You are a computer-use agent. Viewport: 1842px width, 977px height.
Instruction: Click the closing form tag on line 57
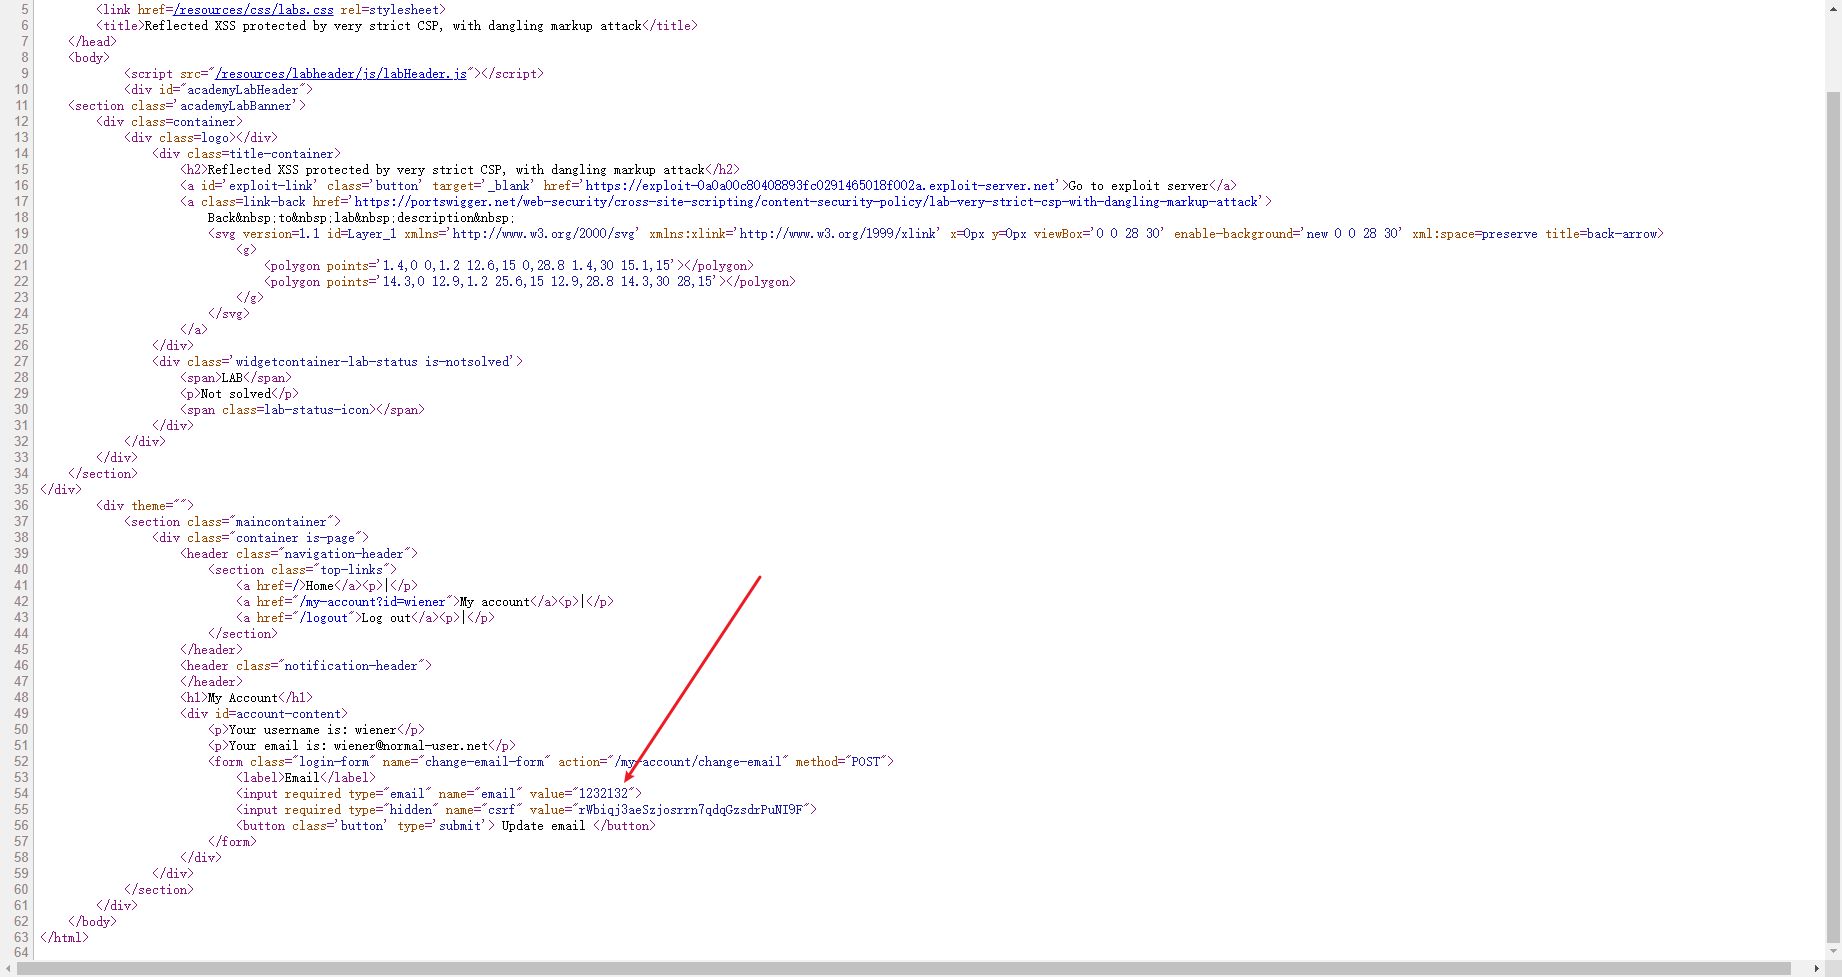pyautogui.click(x=232, y=842)
